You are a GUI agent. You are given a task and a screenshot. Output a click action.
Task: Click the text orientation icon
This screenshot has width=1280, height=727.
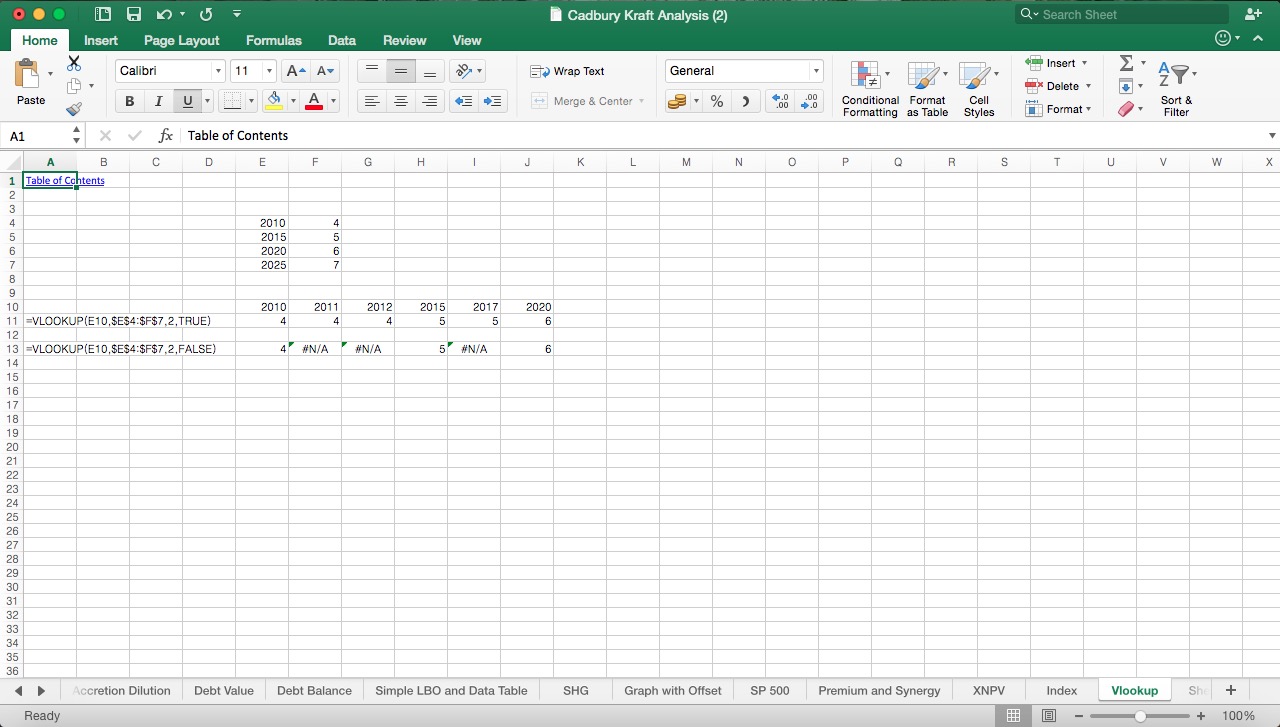coord(463,71)
